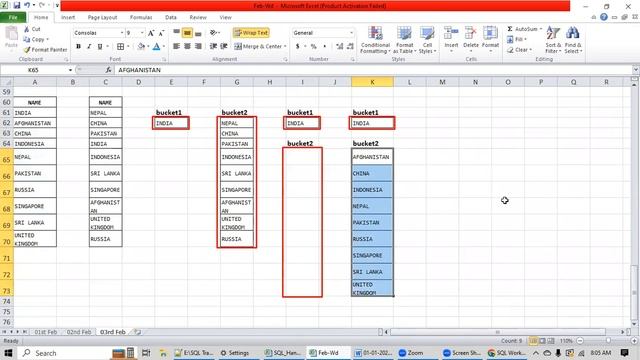Screen dimensions: 640x360
Task: Open the Font dialog launcher
Action: 164,60
